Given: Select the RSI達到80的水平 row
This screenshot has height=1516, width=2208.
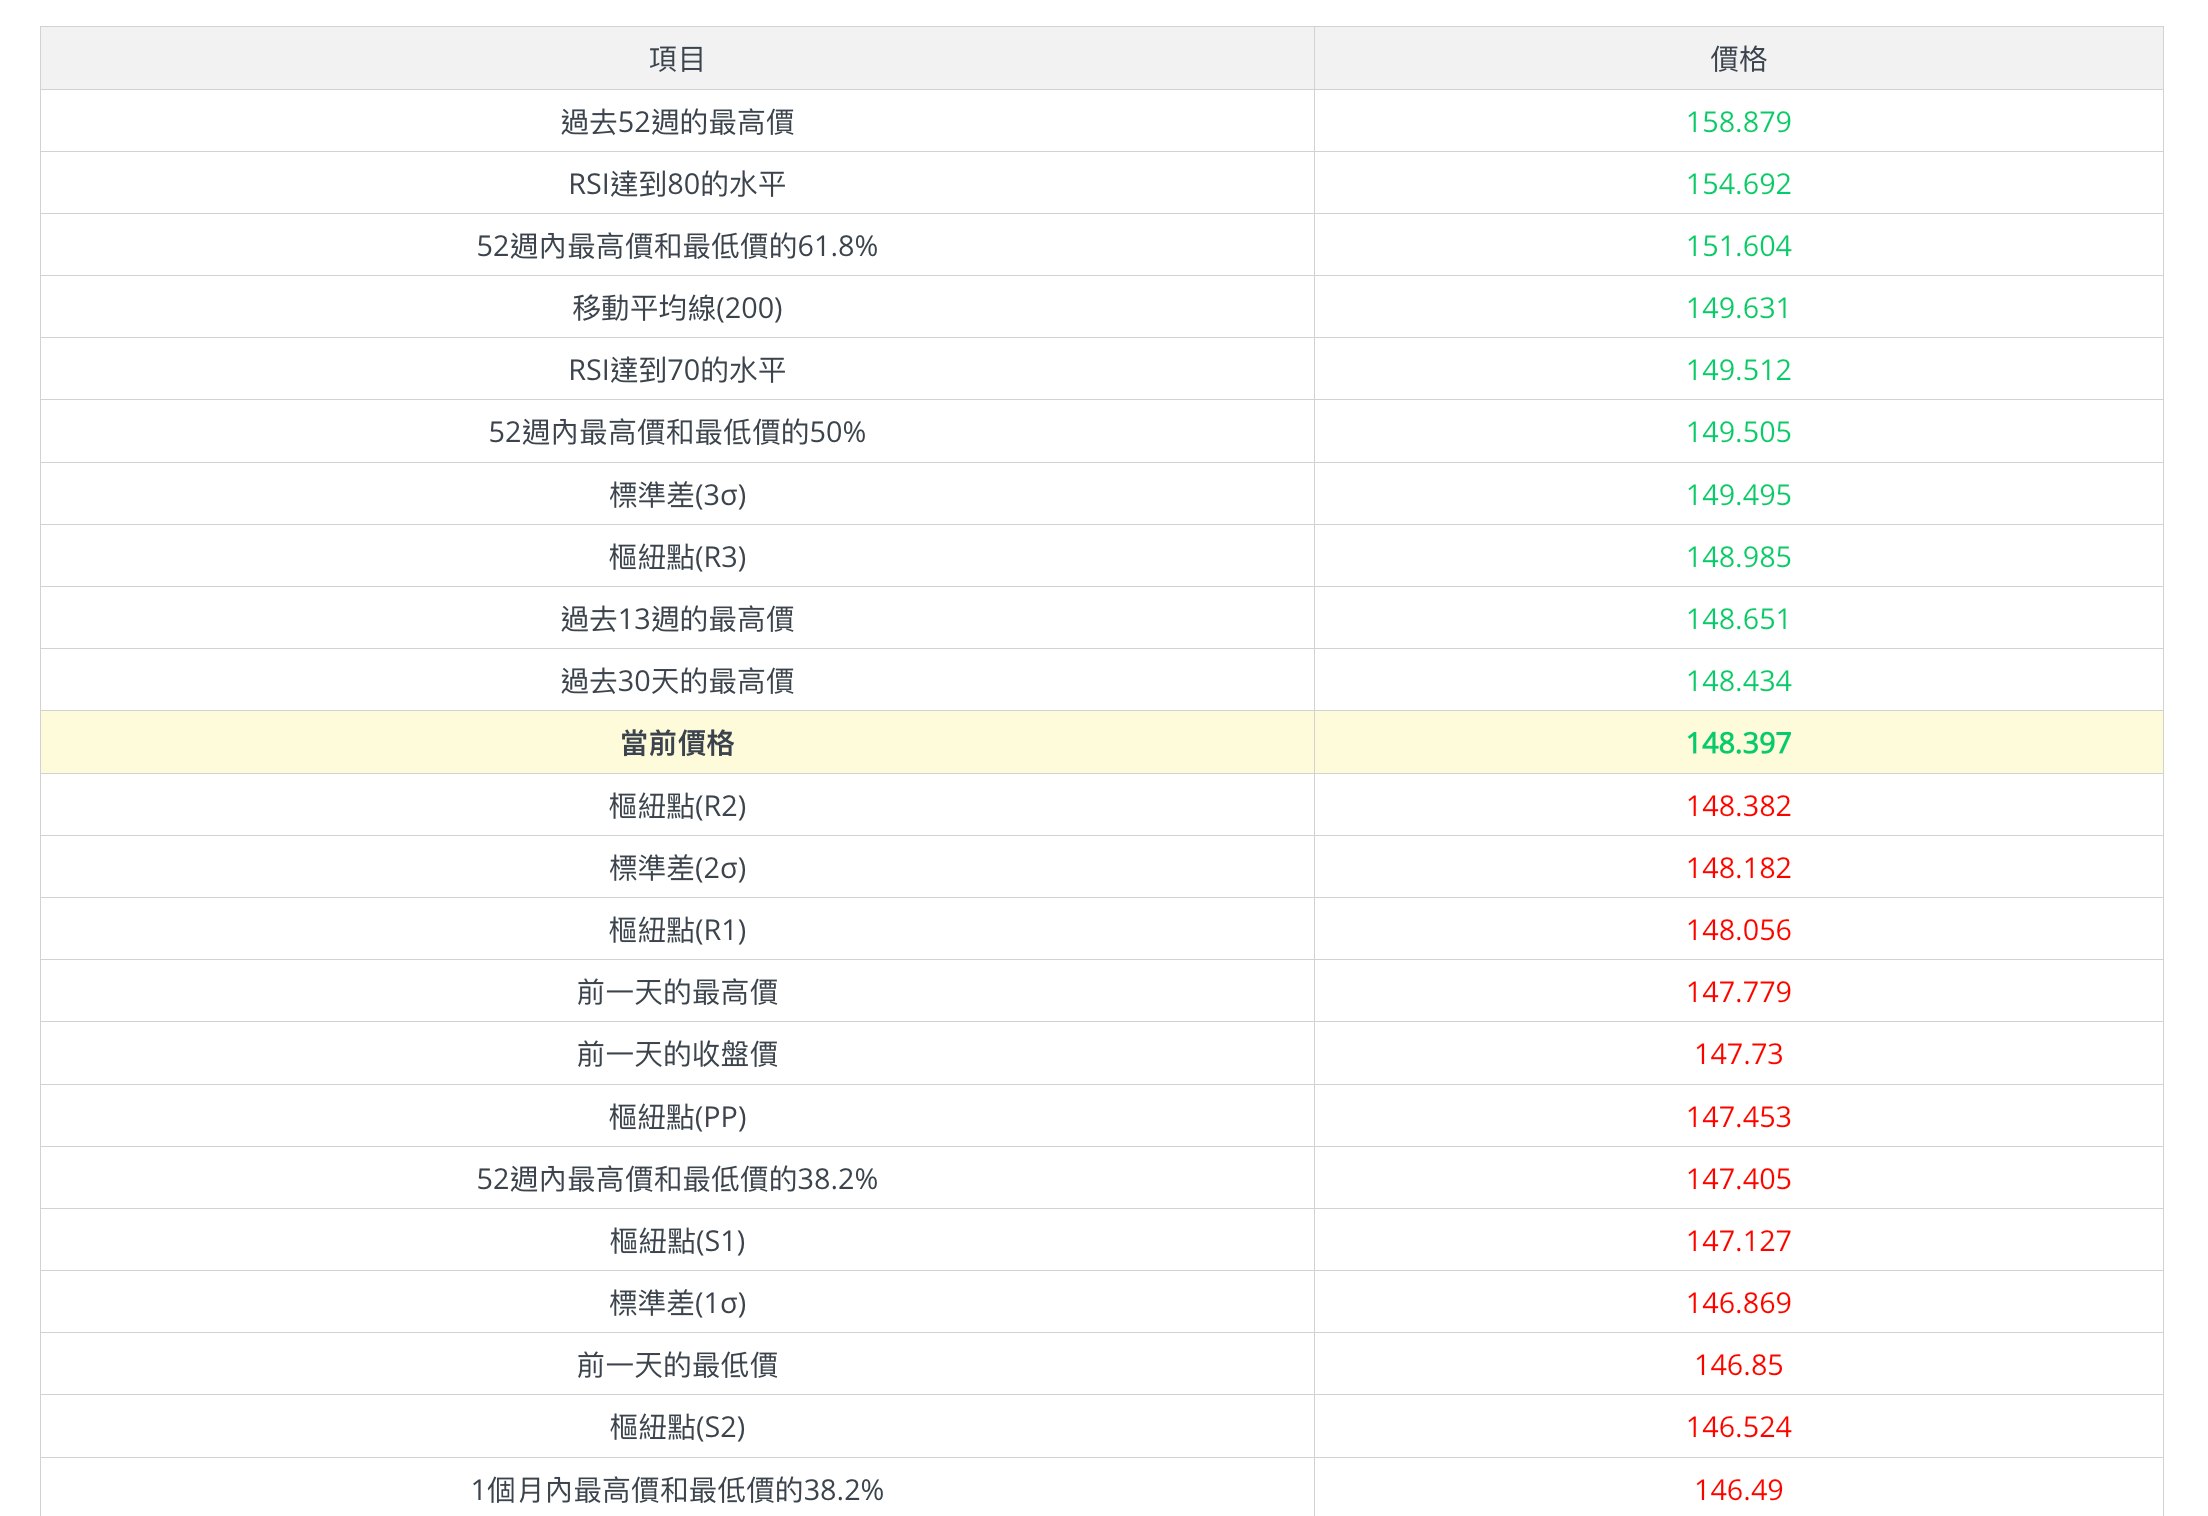Looking at the screenshot, I should pyautogui.click(x=676, y=184).
